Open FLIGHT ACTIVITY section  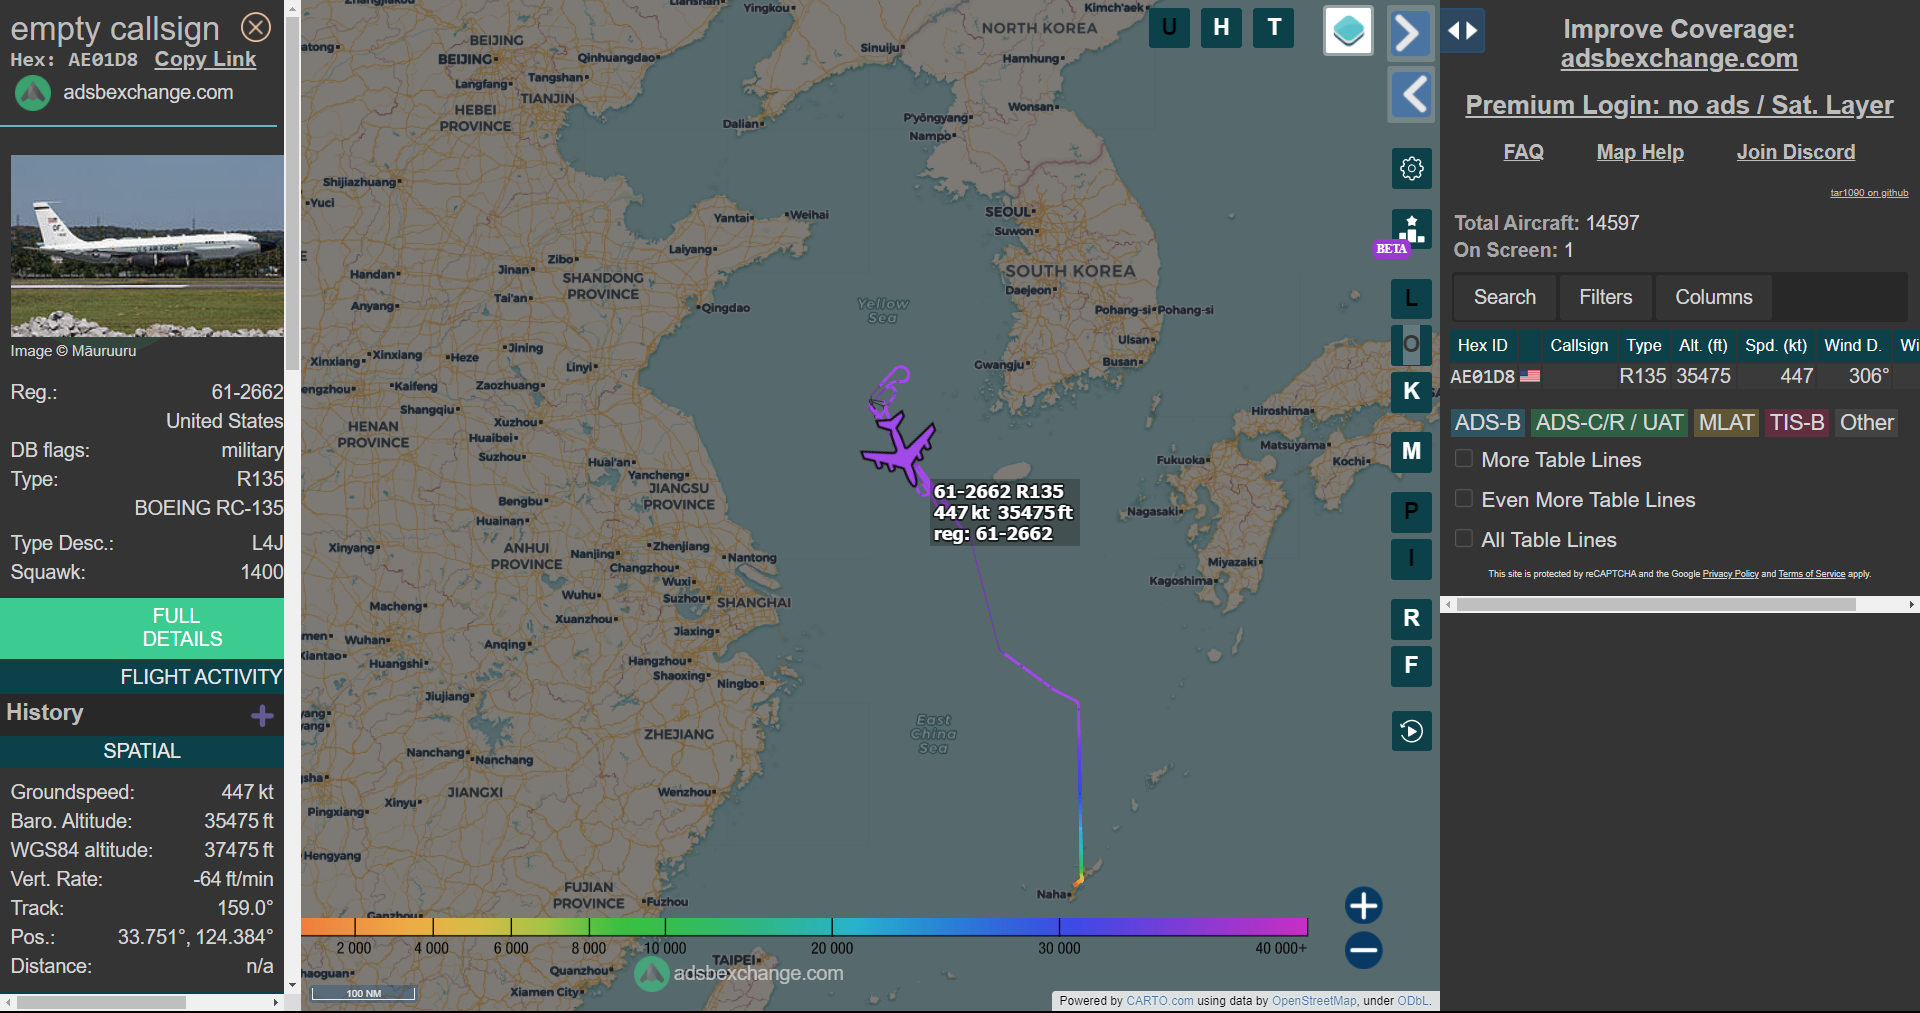click(x=142, y=677)
